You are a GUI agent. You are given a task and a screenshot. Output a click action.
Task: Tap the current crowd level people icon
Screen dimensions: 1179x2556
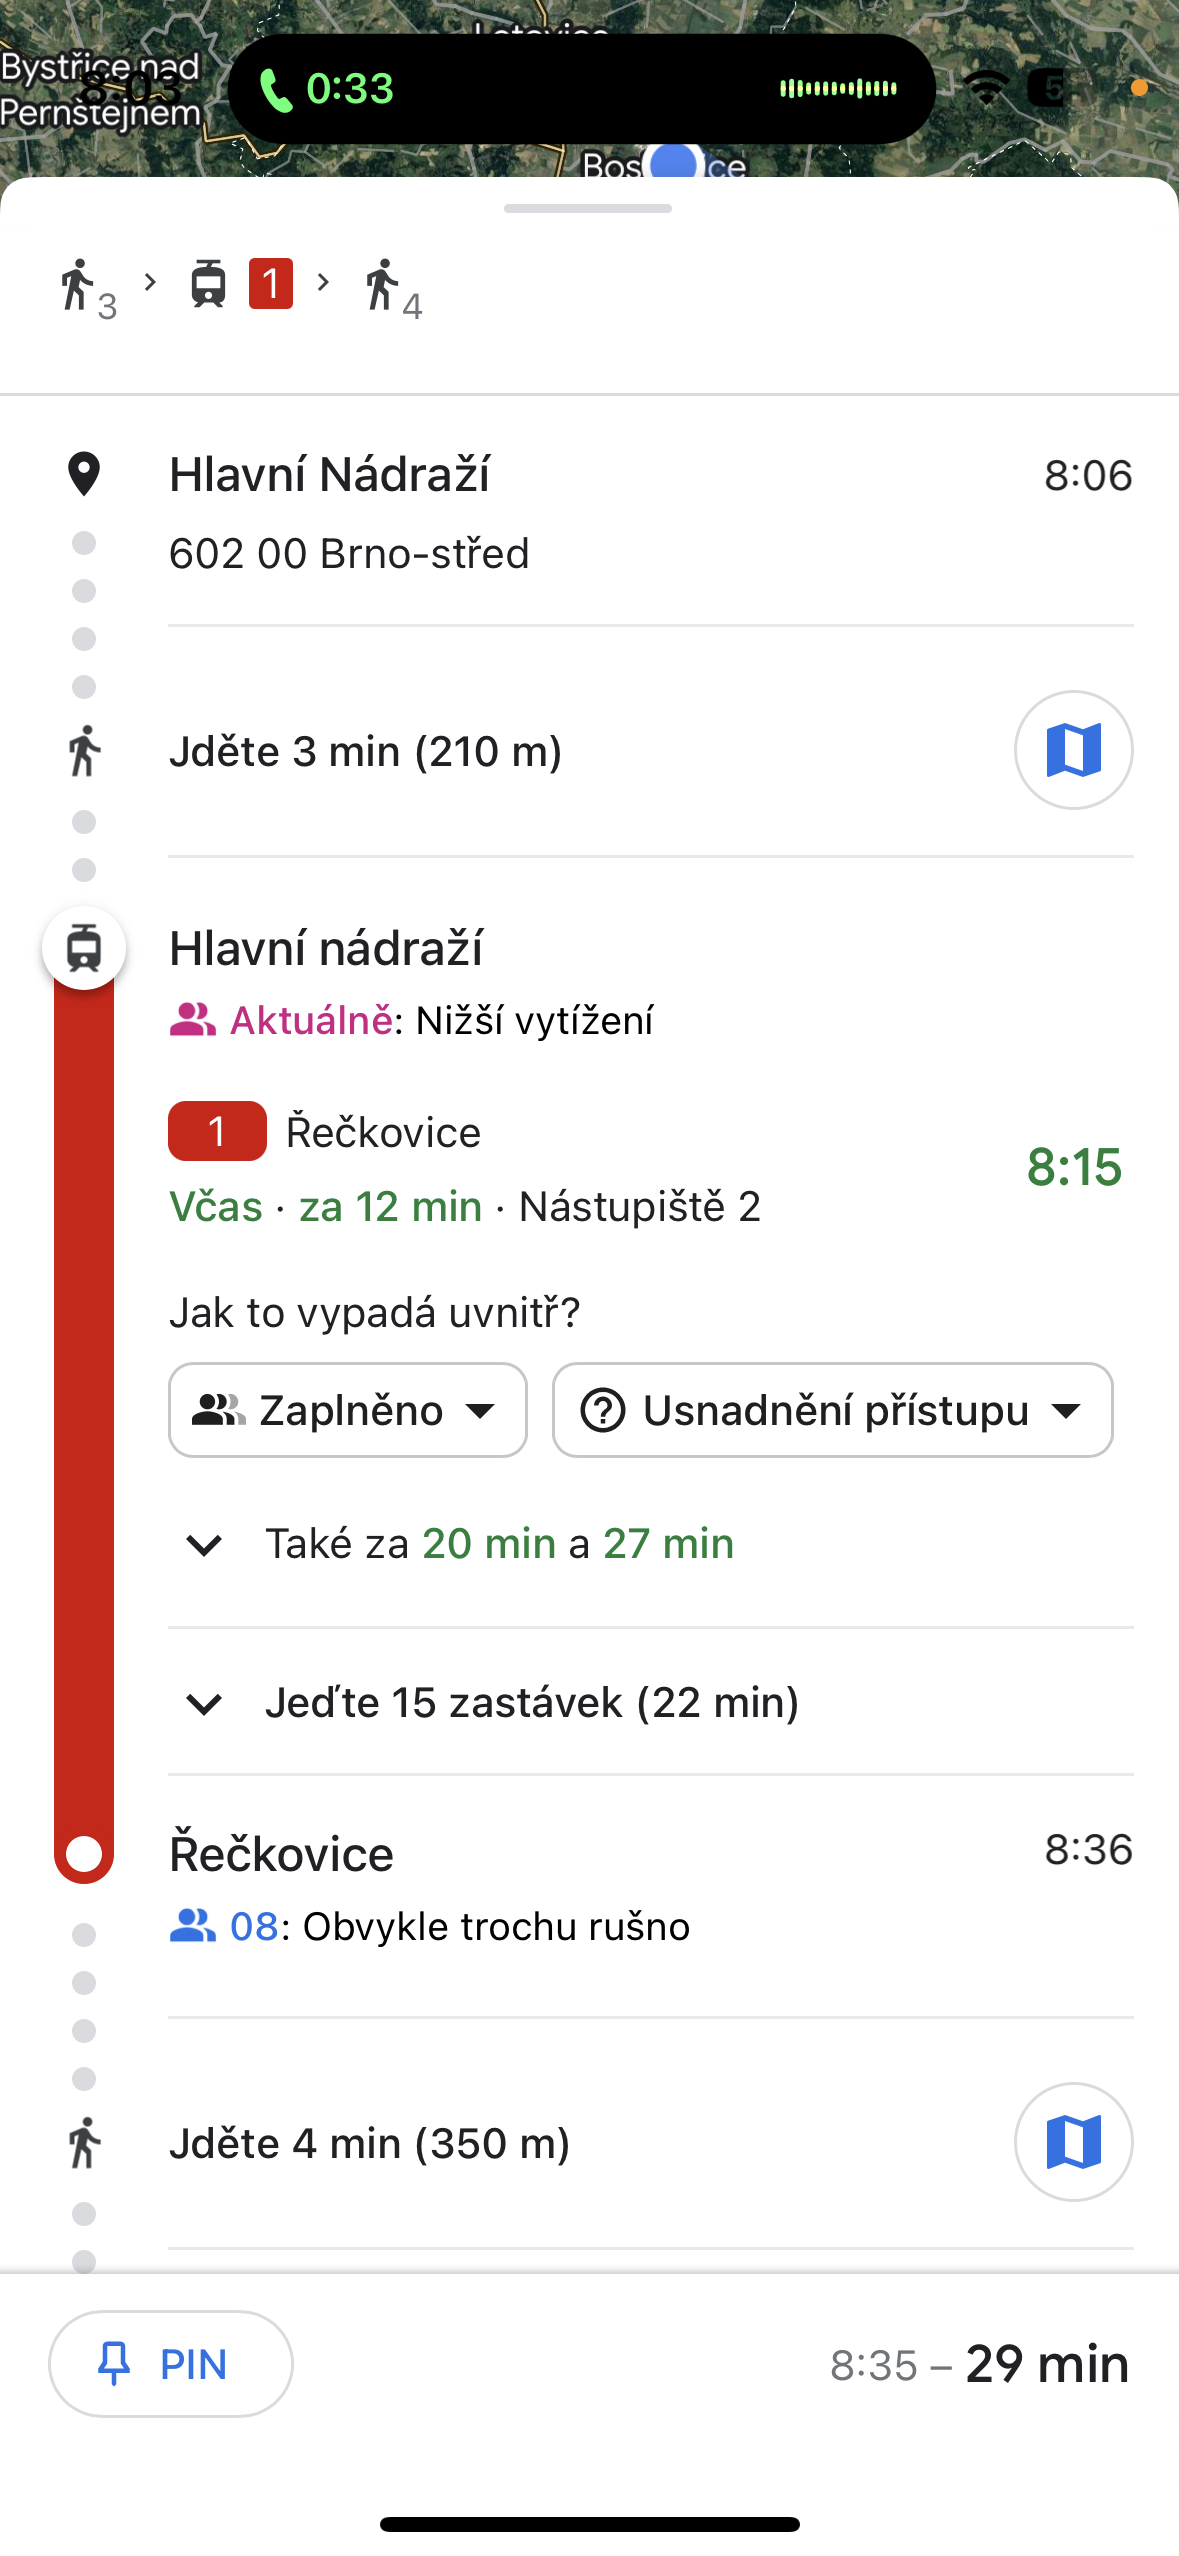click(192, 1020)
